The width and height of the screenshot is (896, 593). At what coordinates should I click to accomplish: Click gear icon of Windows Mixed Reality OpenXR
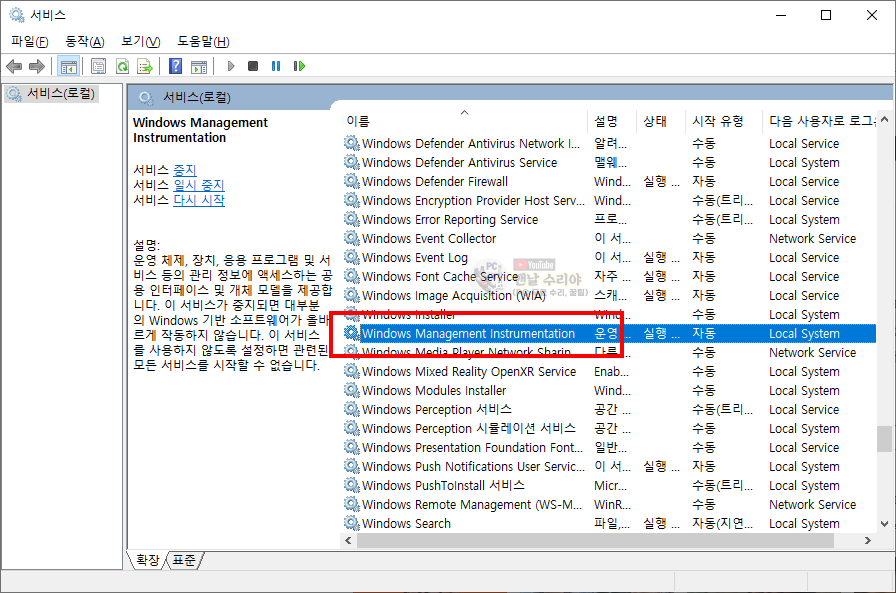pos(351,371)
